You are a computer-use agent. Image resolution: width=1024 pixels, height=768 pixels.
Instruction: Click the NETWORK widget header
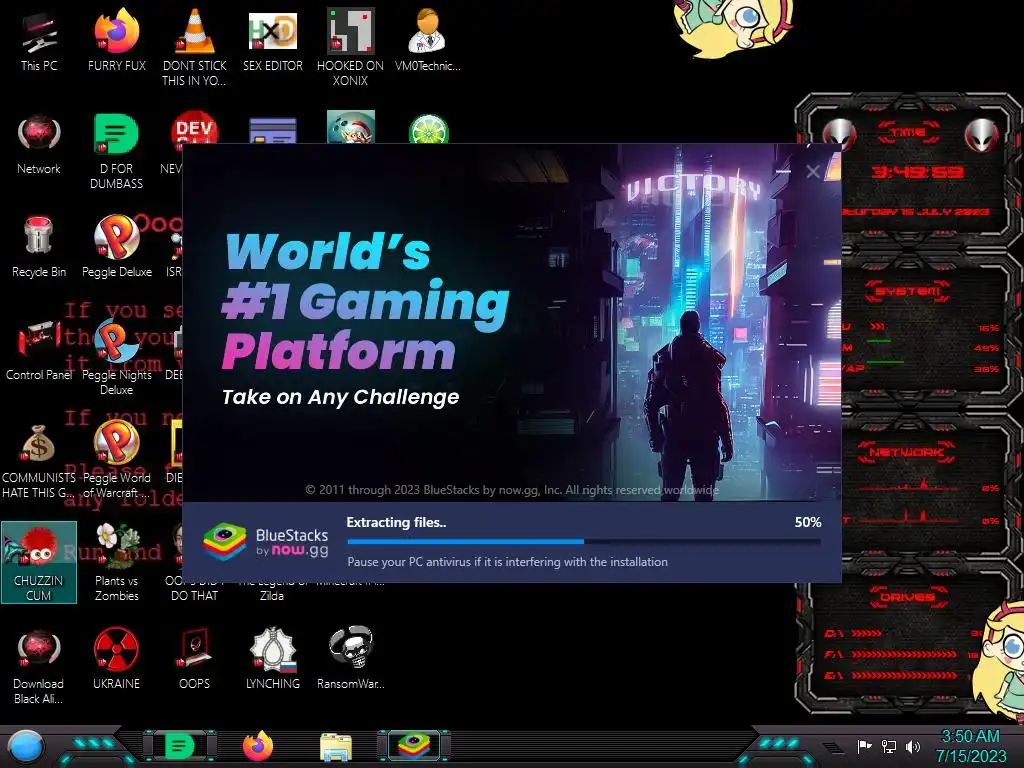click(906, 451)
